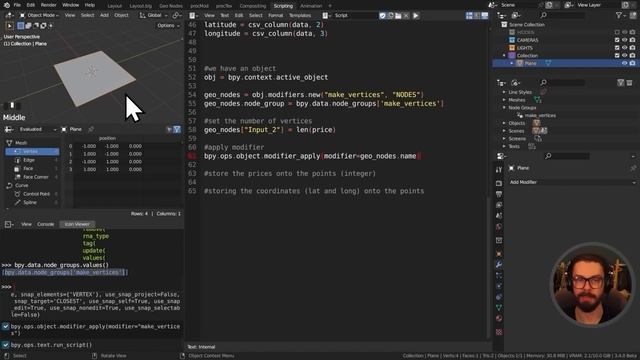Toggle spreadsheet filter funnel icon

(177, 129)
